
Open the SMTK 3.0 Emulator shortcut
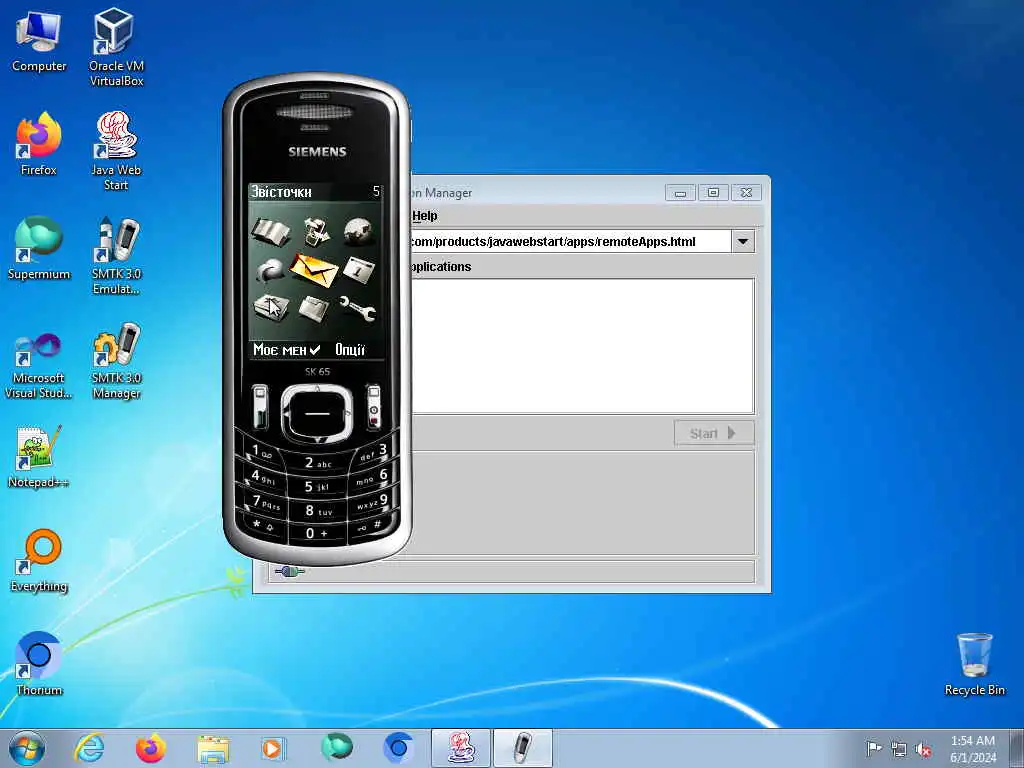coord(116,255)
